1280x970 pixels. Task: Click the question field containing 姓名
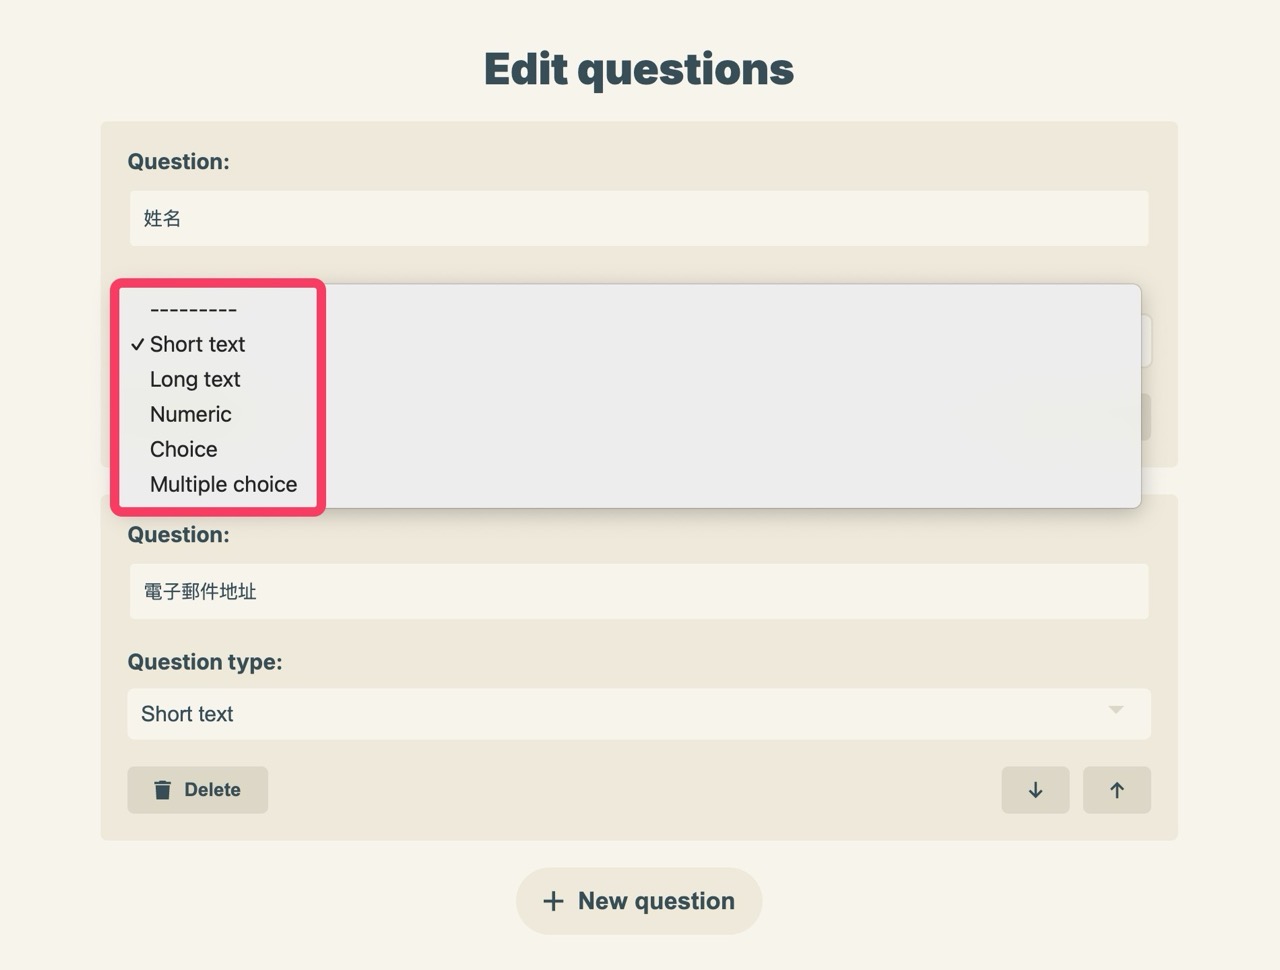tap(639, 218)
